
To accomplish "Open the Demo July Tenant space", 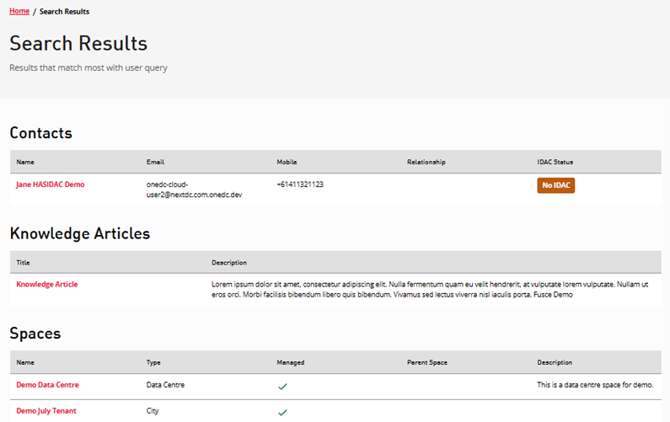I will [46, 411].
